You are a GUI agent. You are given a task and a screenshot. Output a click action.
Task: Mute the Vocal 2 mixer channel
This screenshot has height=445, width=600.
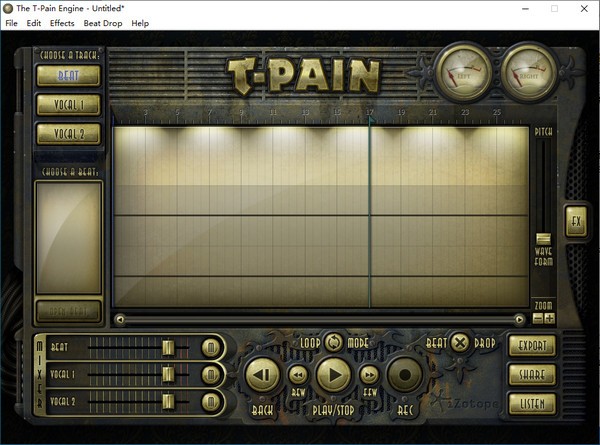tap(211, 401)
